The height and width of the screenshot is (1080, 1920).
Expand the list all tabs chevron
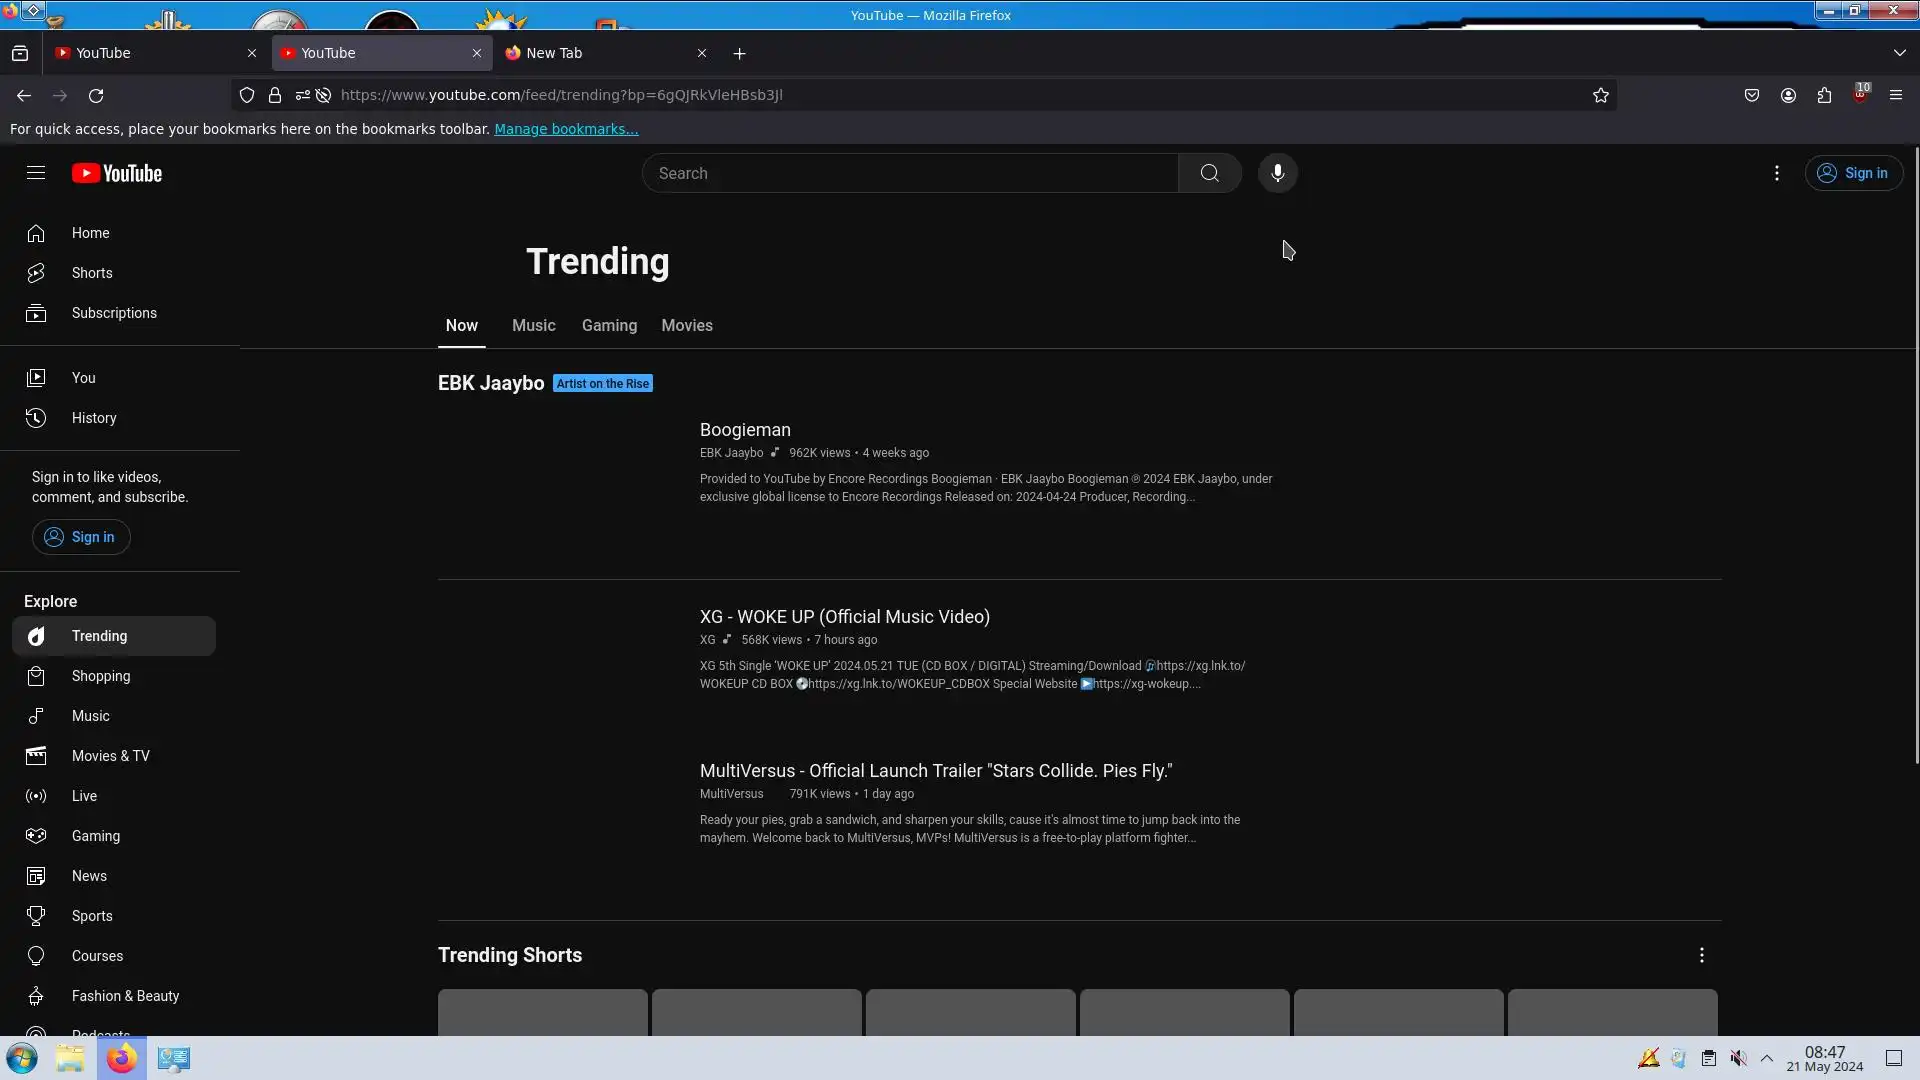(x=1899, y=53)
